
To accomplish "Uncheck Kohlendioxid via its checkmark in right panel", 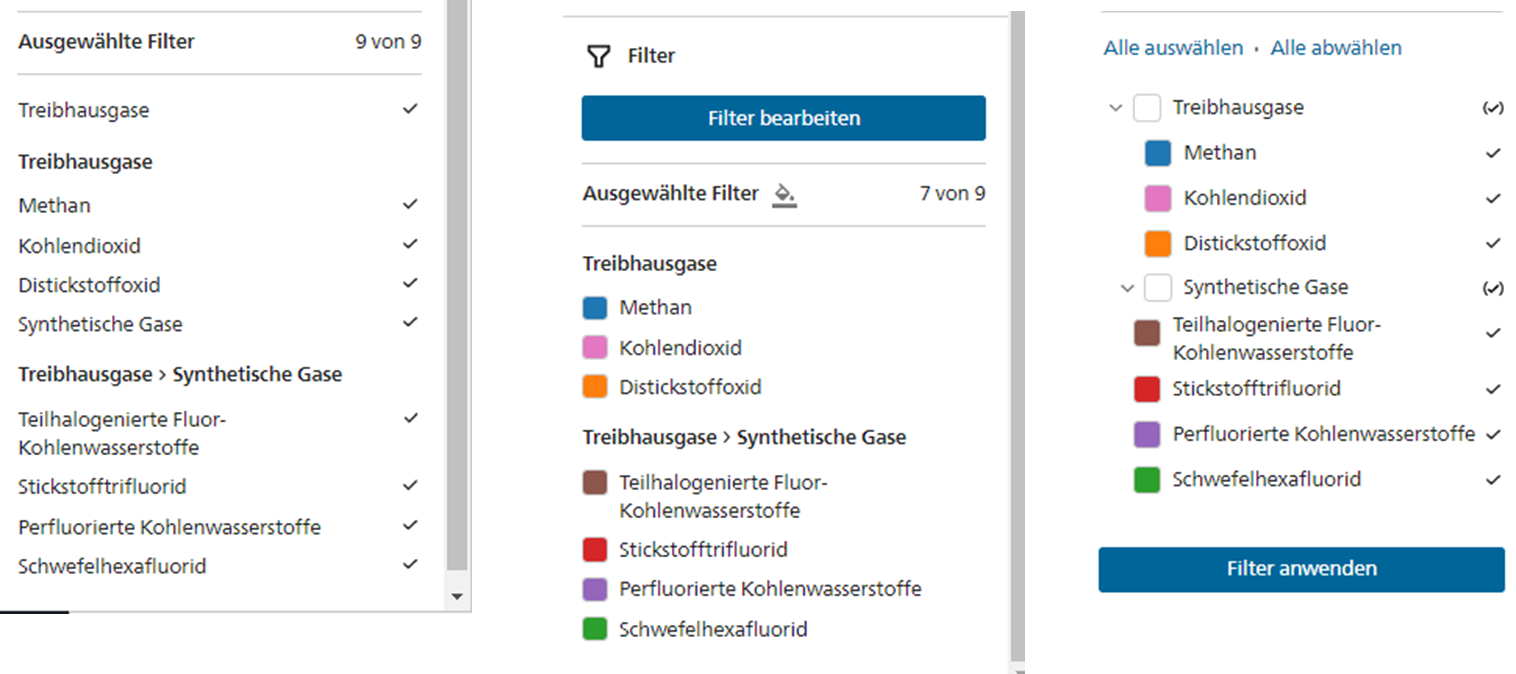I will tap(1492, 197).
